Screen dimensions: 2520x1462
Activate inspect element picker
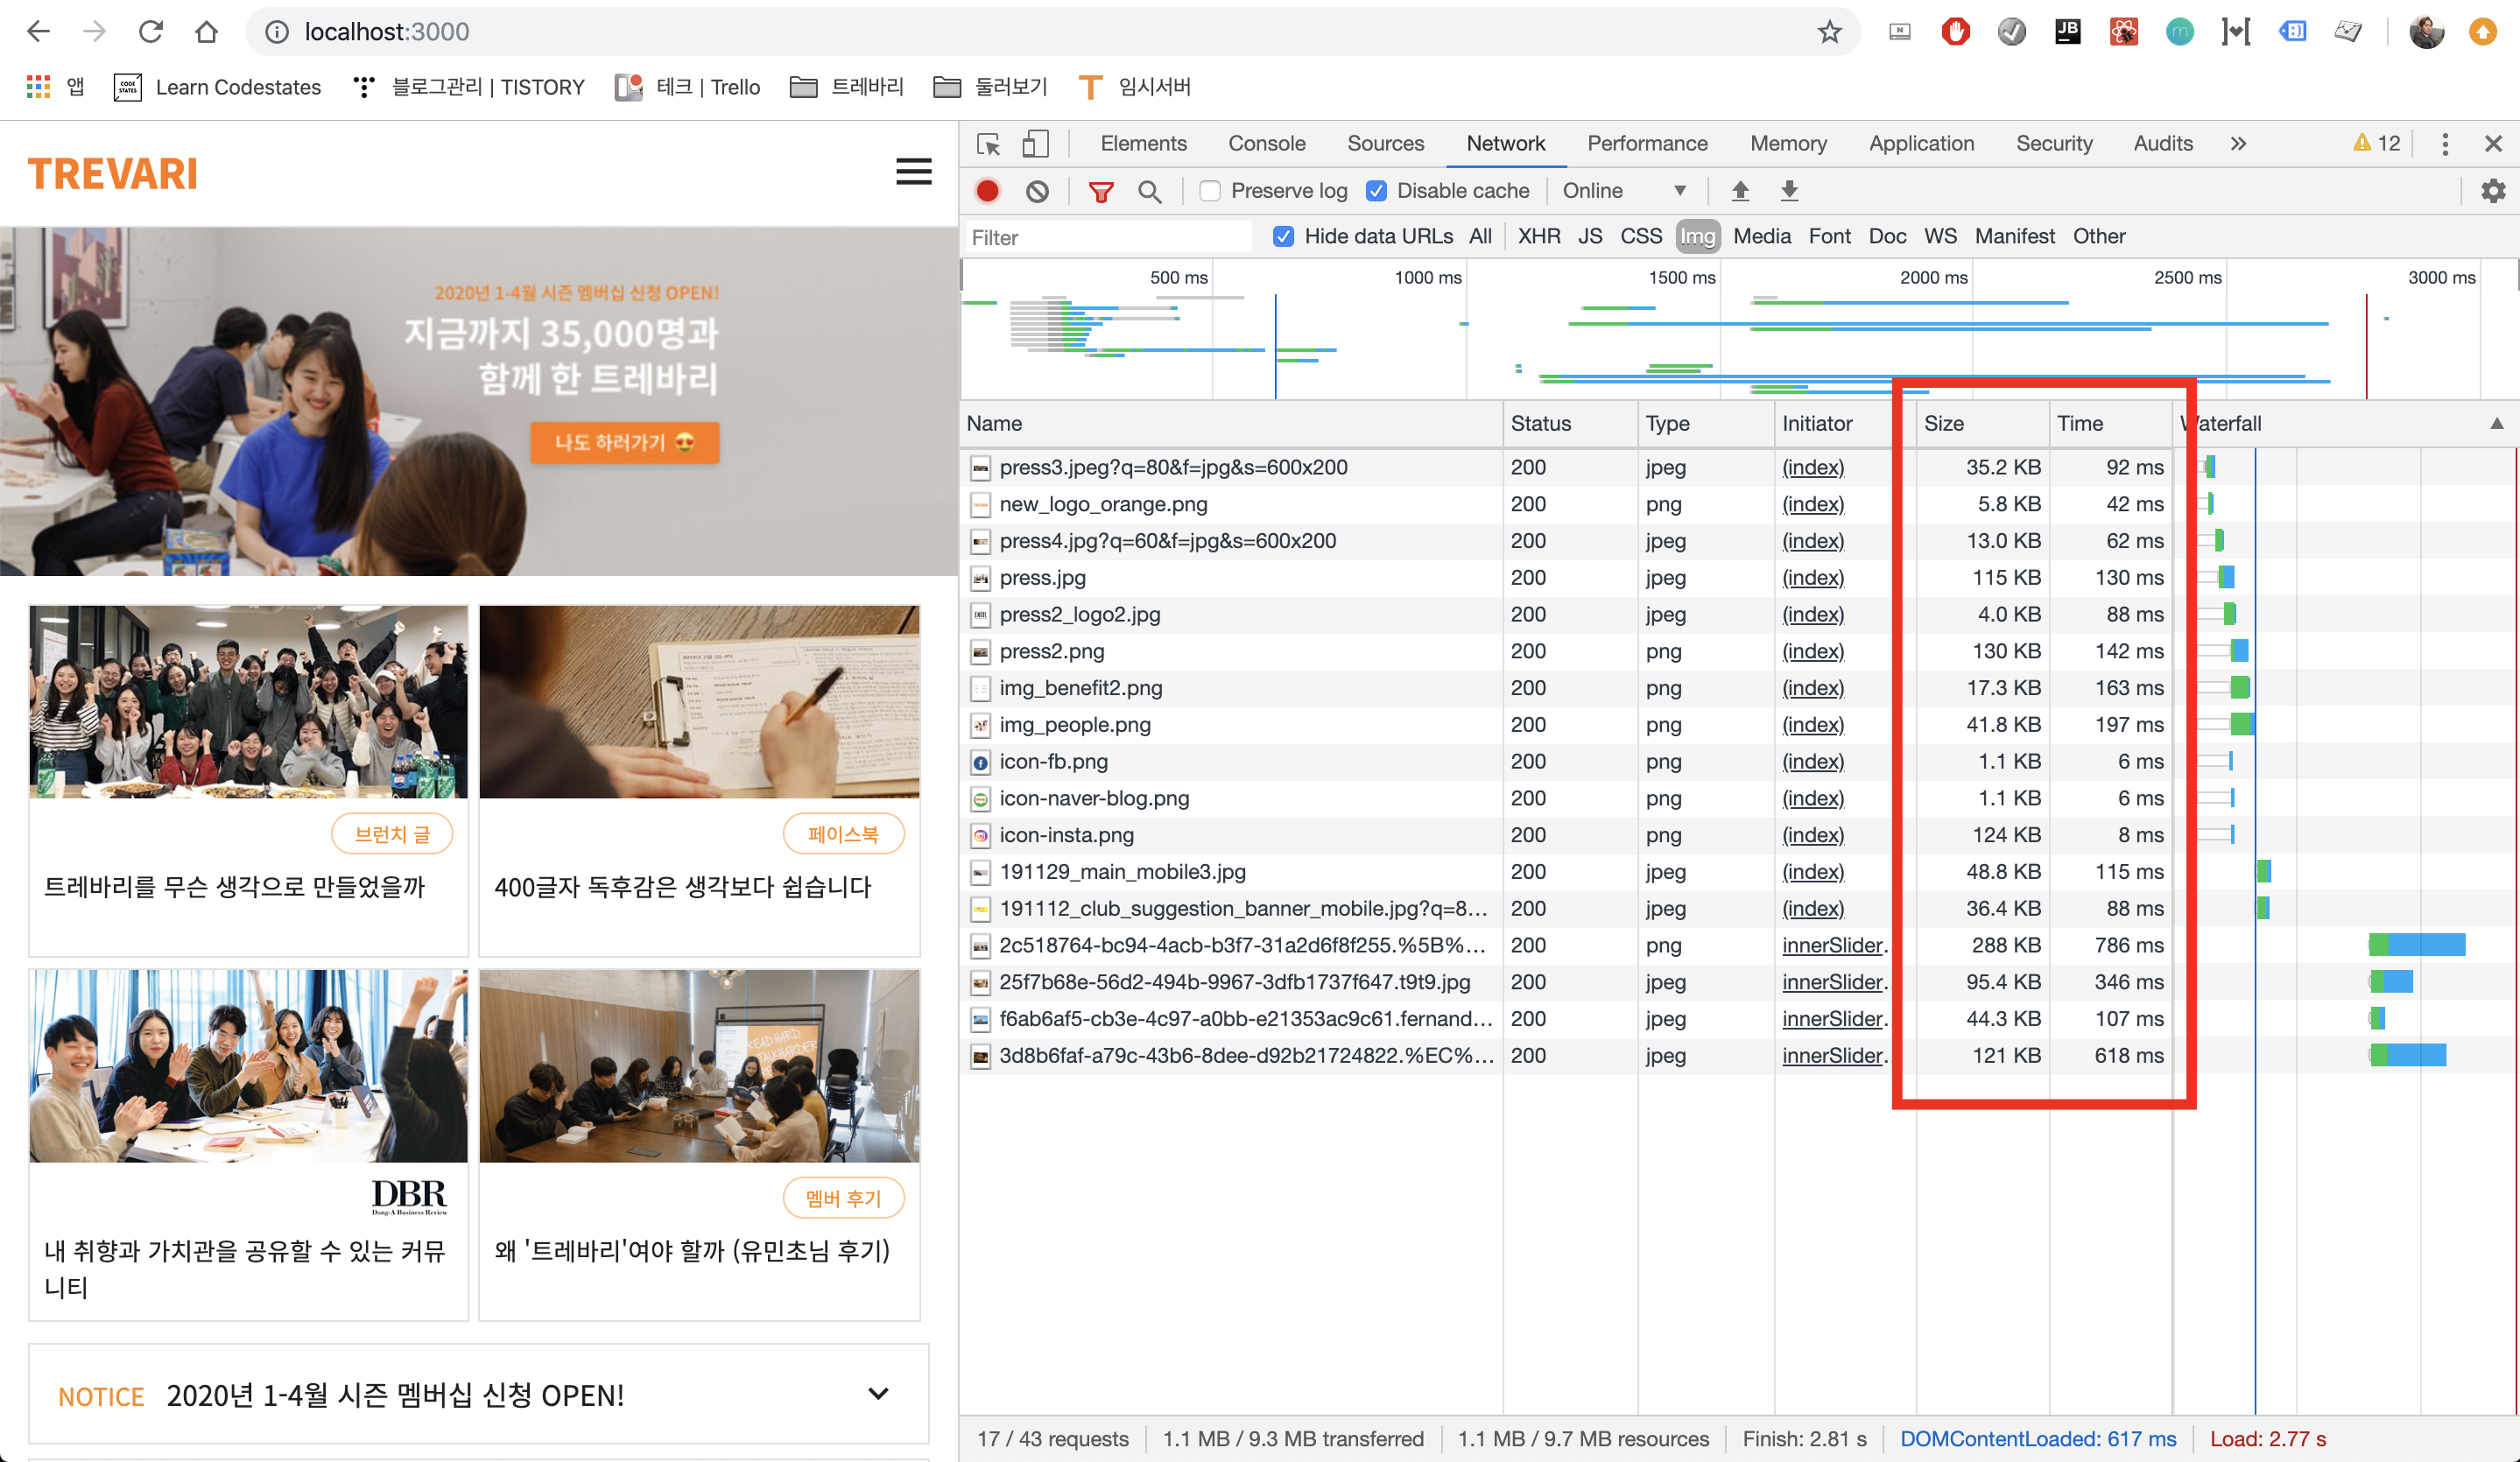(988, 144)
